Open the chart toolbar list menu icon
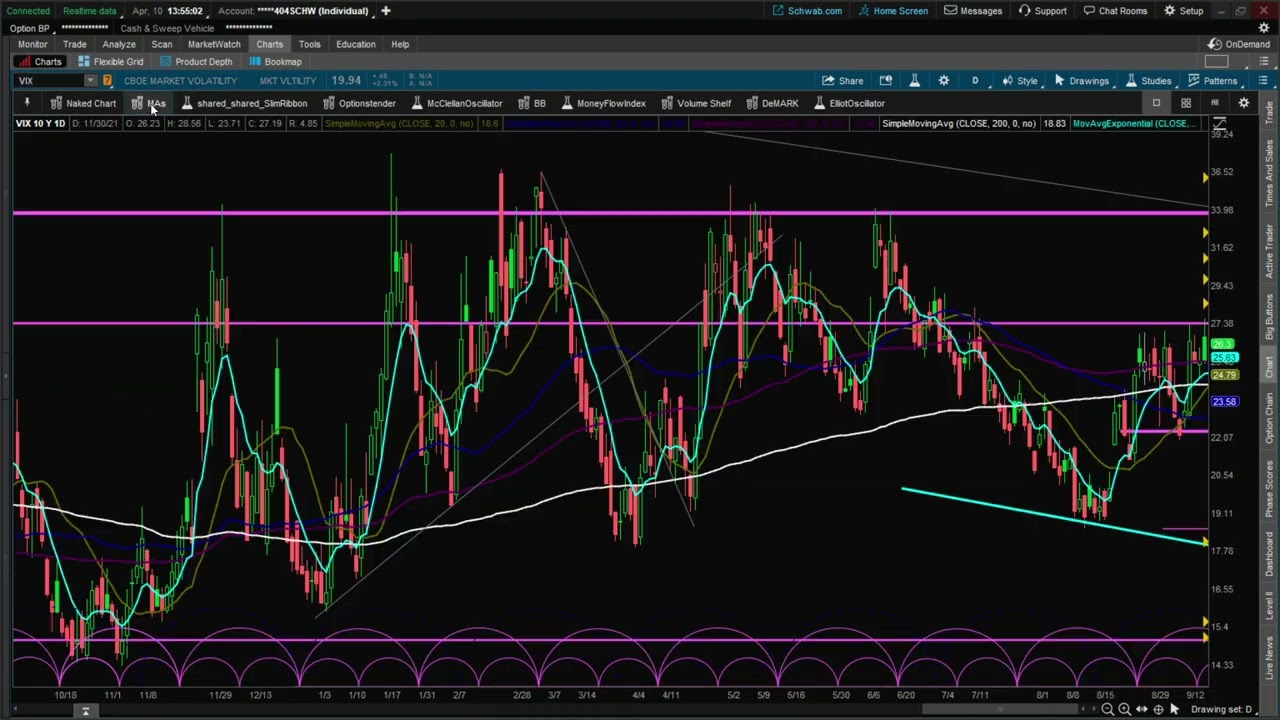Viewport: 1280px width, 720px height. [1263, 81]
